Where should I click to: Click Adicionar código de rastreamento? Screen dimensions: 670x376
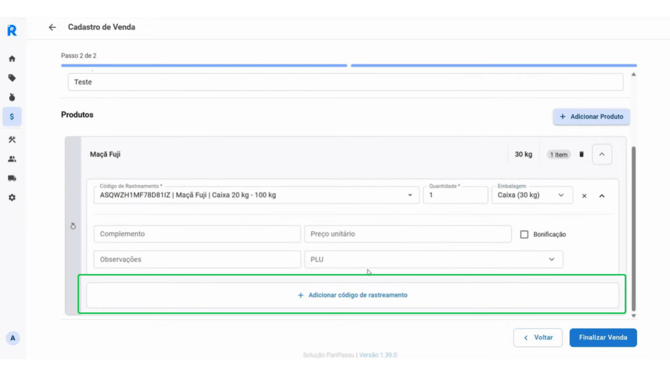(x=353, y=295)
